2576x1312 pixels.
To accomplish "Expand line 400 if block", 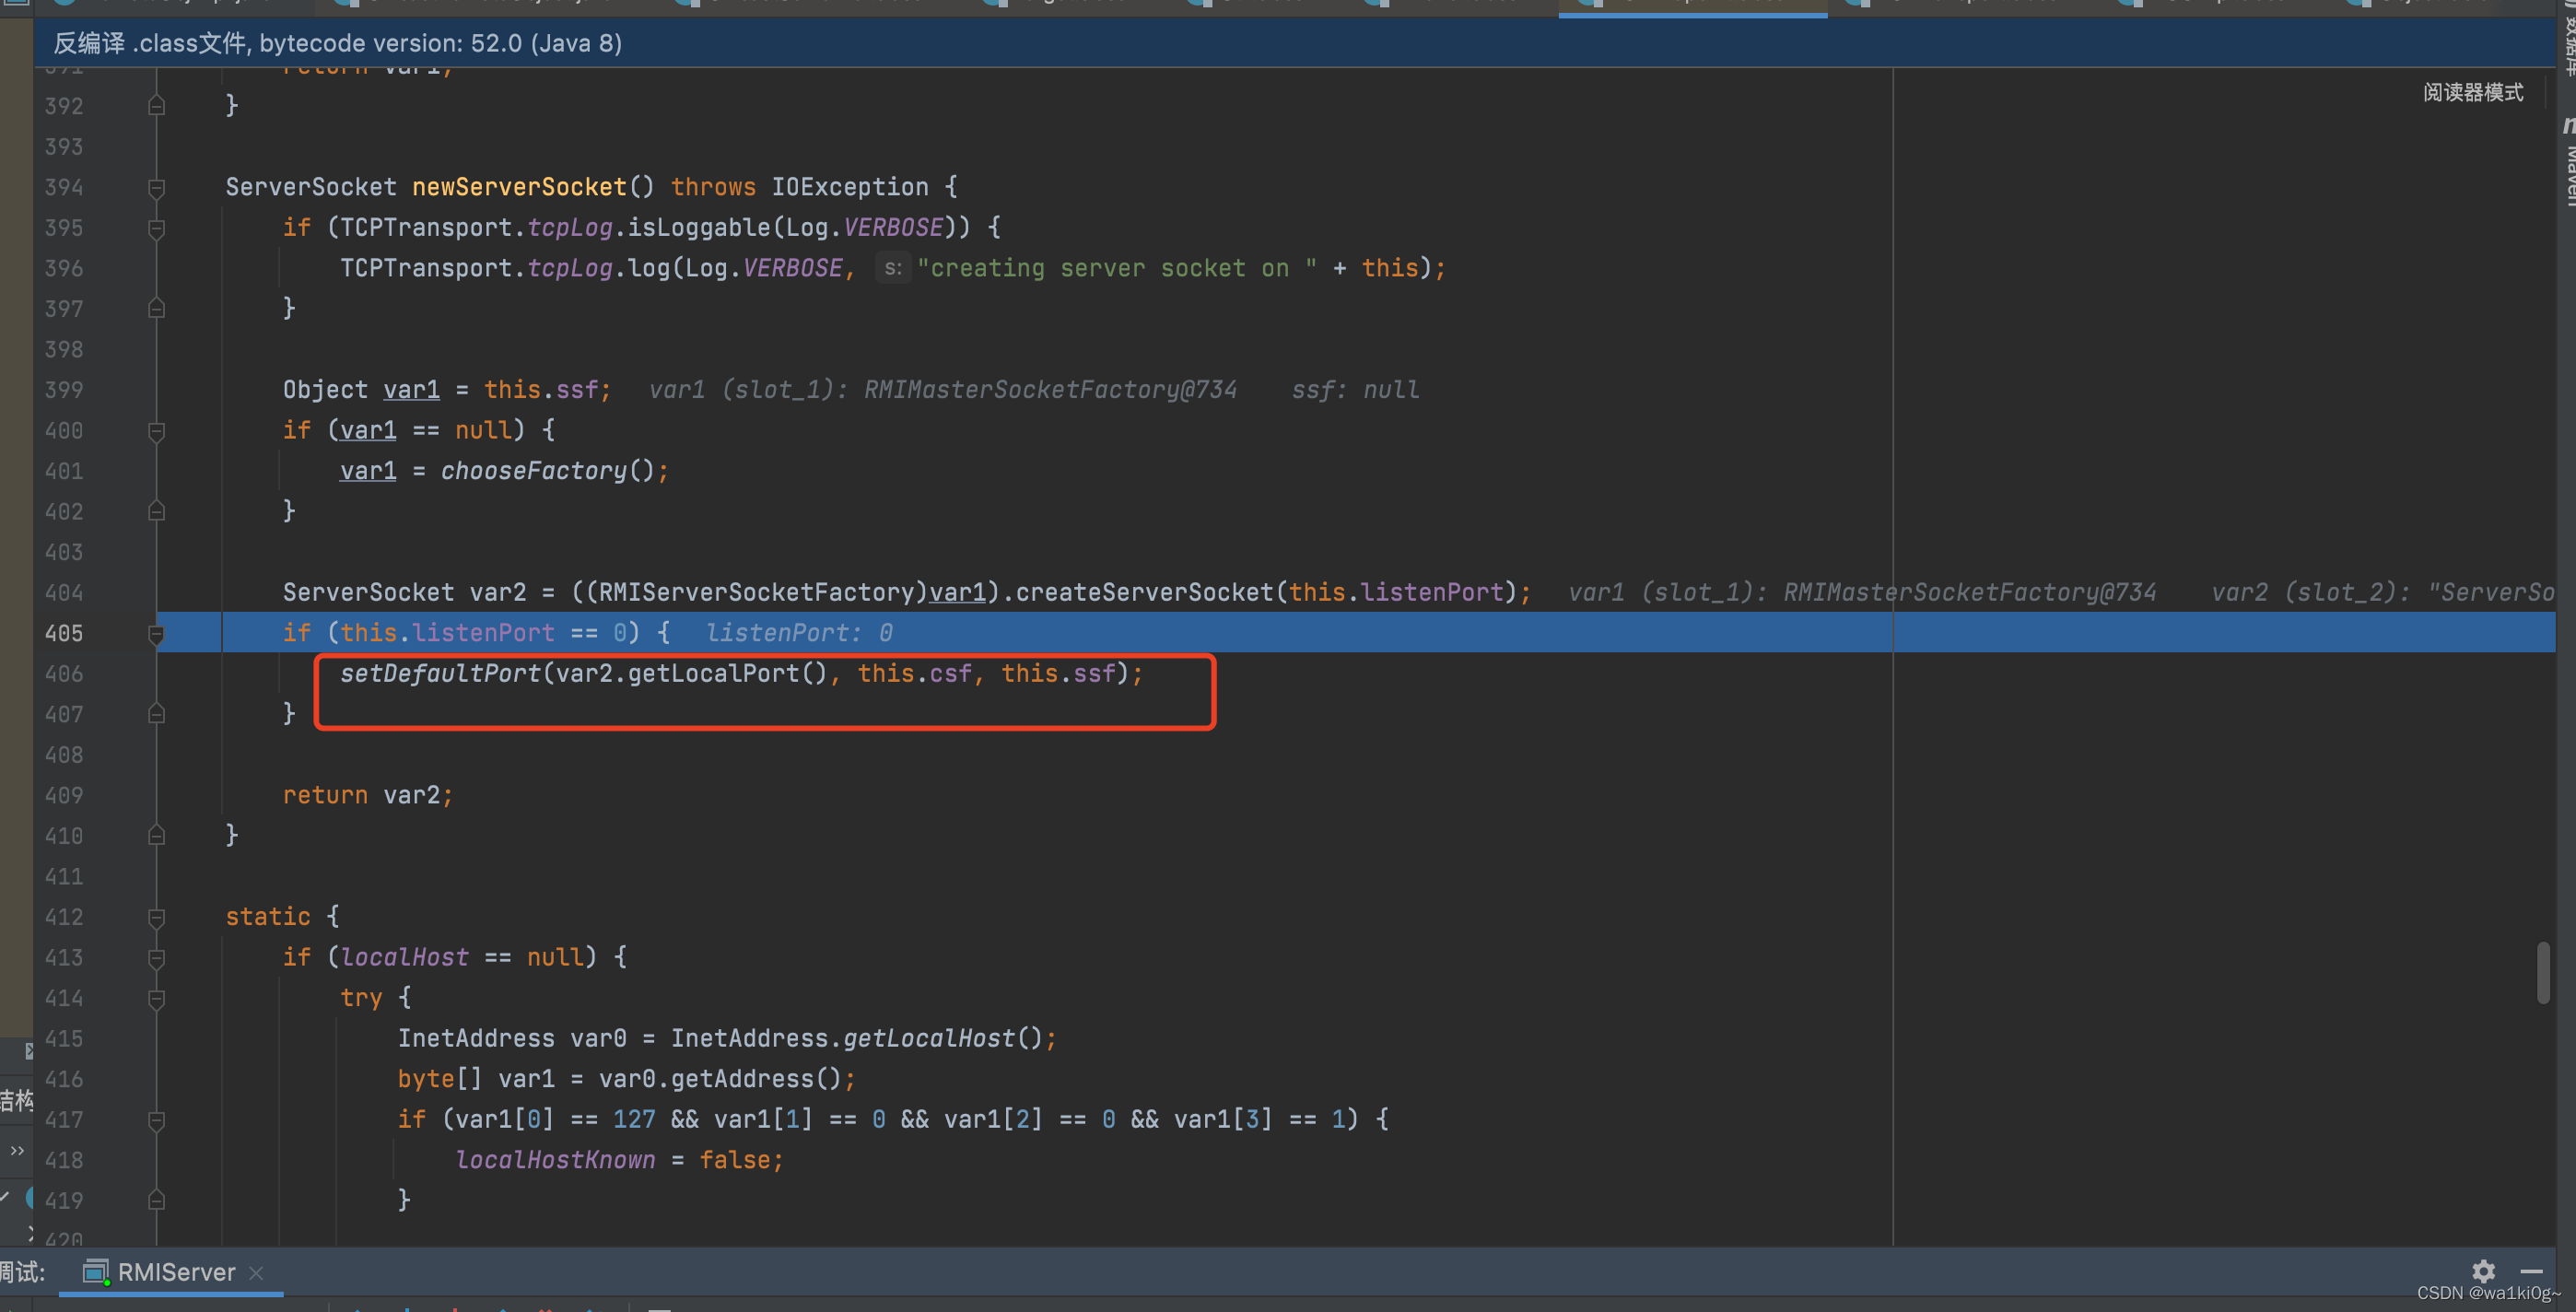I will click(158, 430).
